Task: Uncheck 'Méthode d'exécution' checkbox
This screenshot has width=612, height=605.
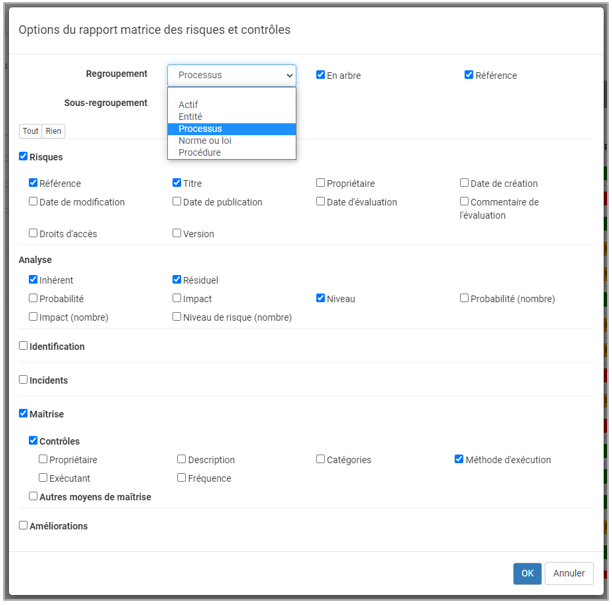Action: pyautogui.click(x=460, y=460)
